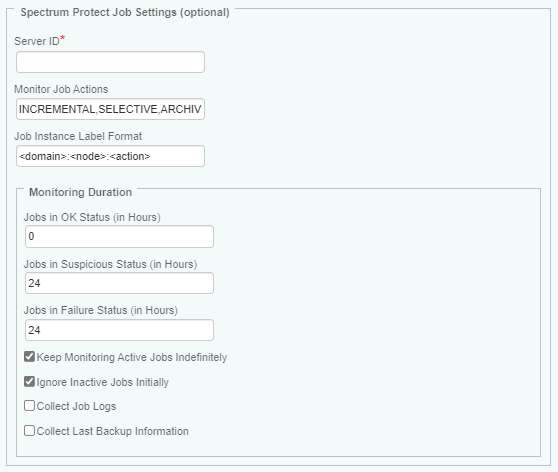Click the Server ID input field
This screenshot has height=472, width=558.
pos(110,62)
